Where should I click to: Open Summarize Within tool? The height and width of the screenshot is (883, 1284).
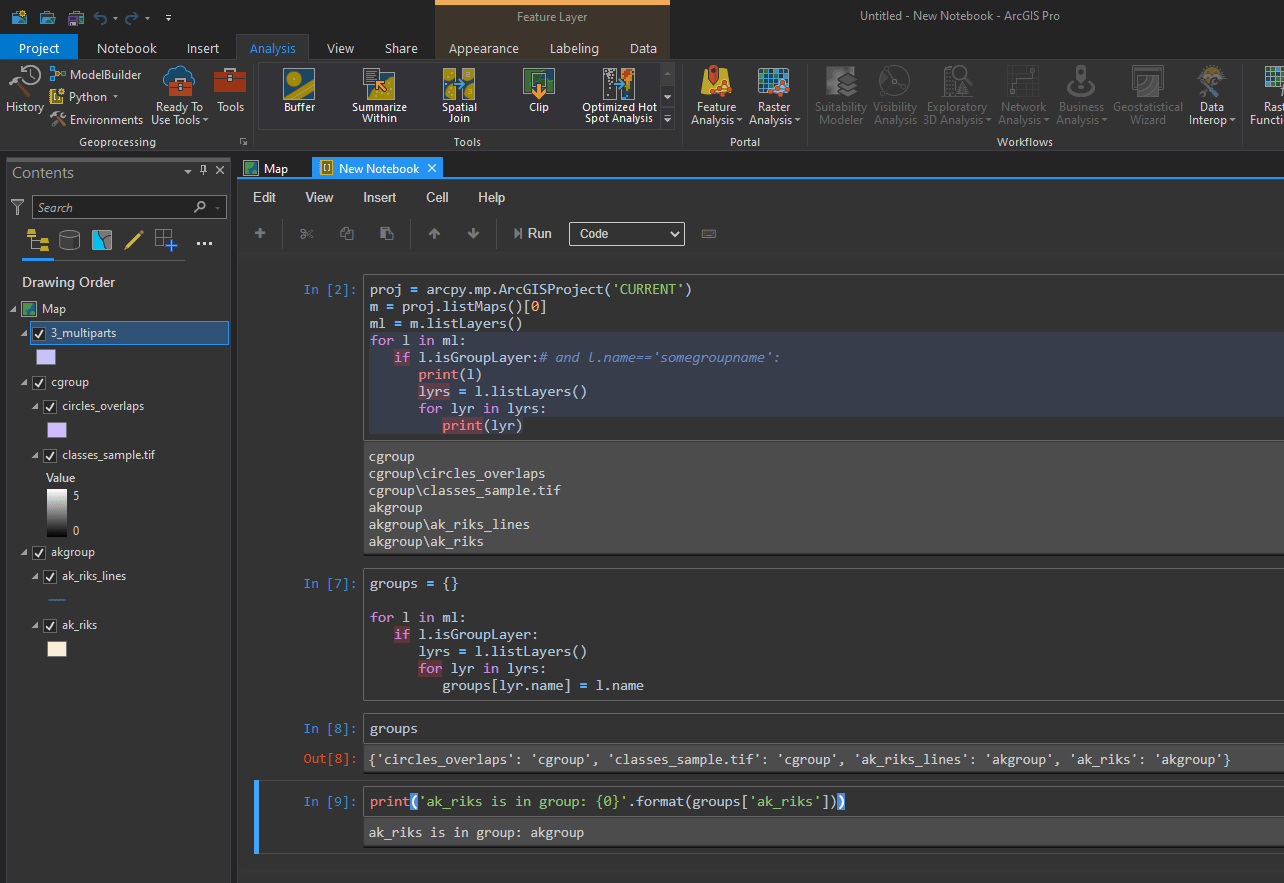coord(379,91)
